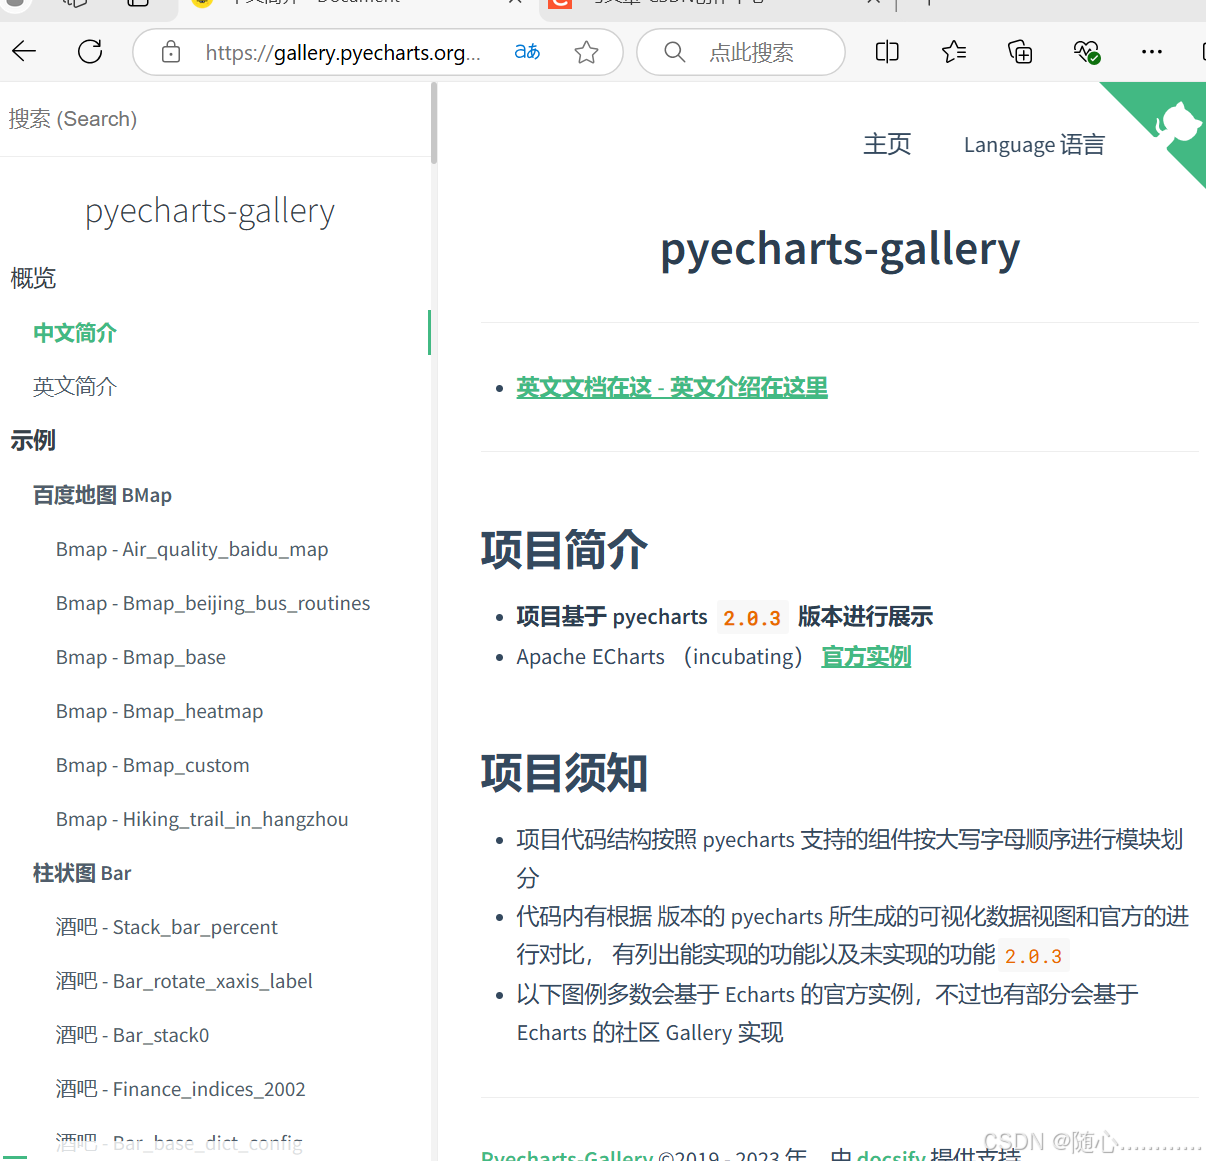Click the 示例 section heading
Viewport: 1206px width, 1161px height.
pos(33,440)
